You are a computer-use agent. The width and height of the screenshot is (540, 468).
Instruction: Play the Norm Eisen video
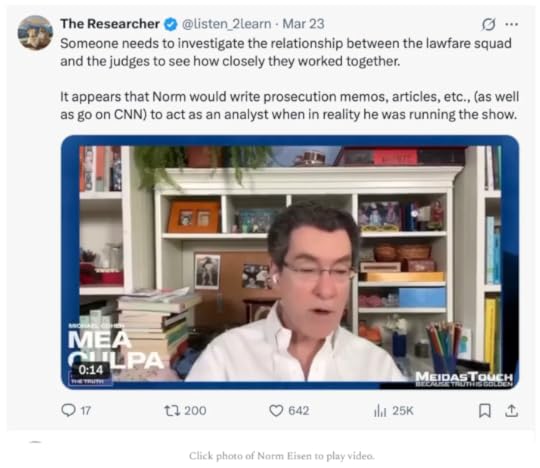pos(290,262)
